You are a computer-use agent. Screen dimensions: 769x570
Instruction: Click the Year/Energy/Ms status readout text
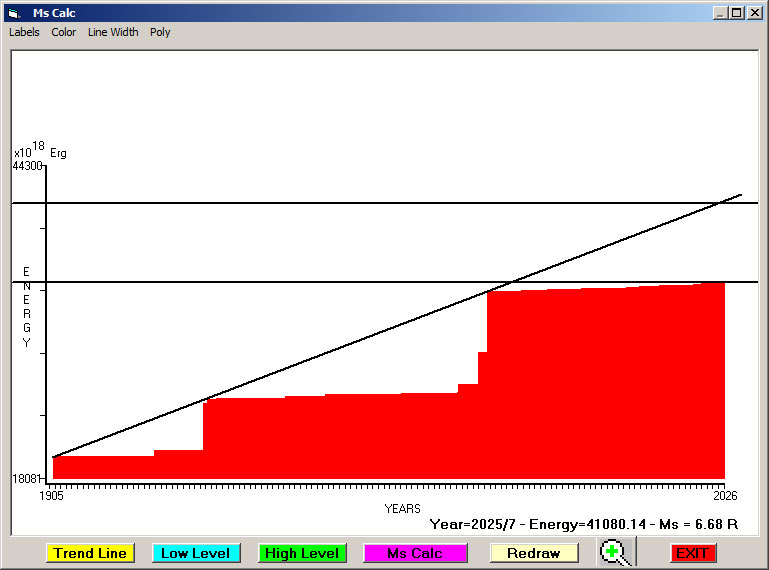pos(583,523)
